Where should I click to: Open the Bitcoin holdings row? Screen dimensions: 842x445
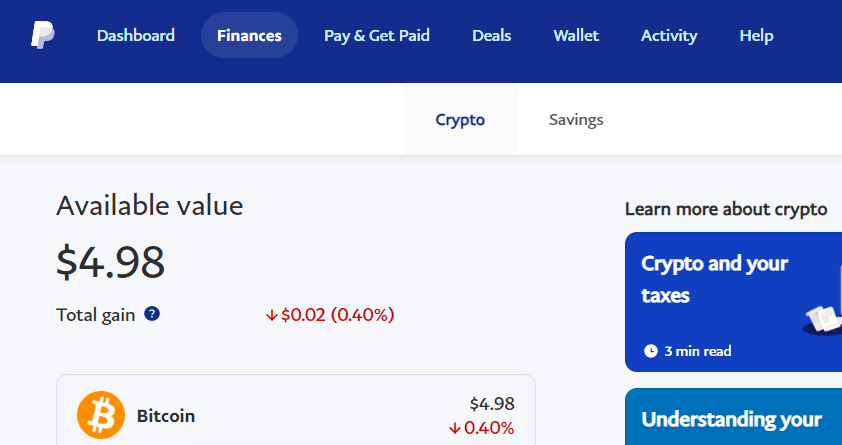pyautogui.click(x=296, y=415)
